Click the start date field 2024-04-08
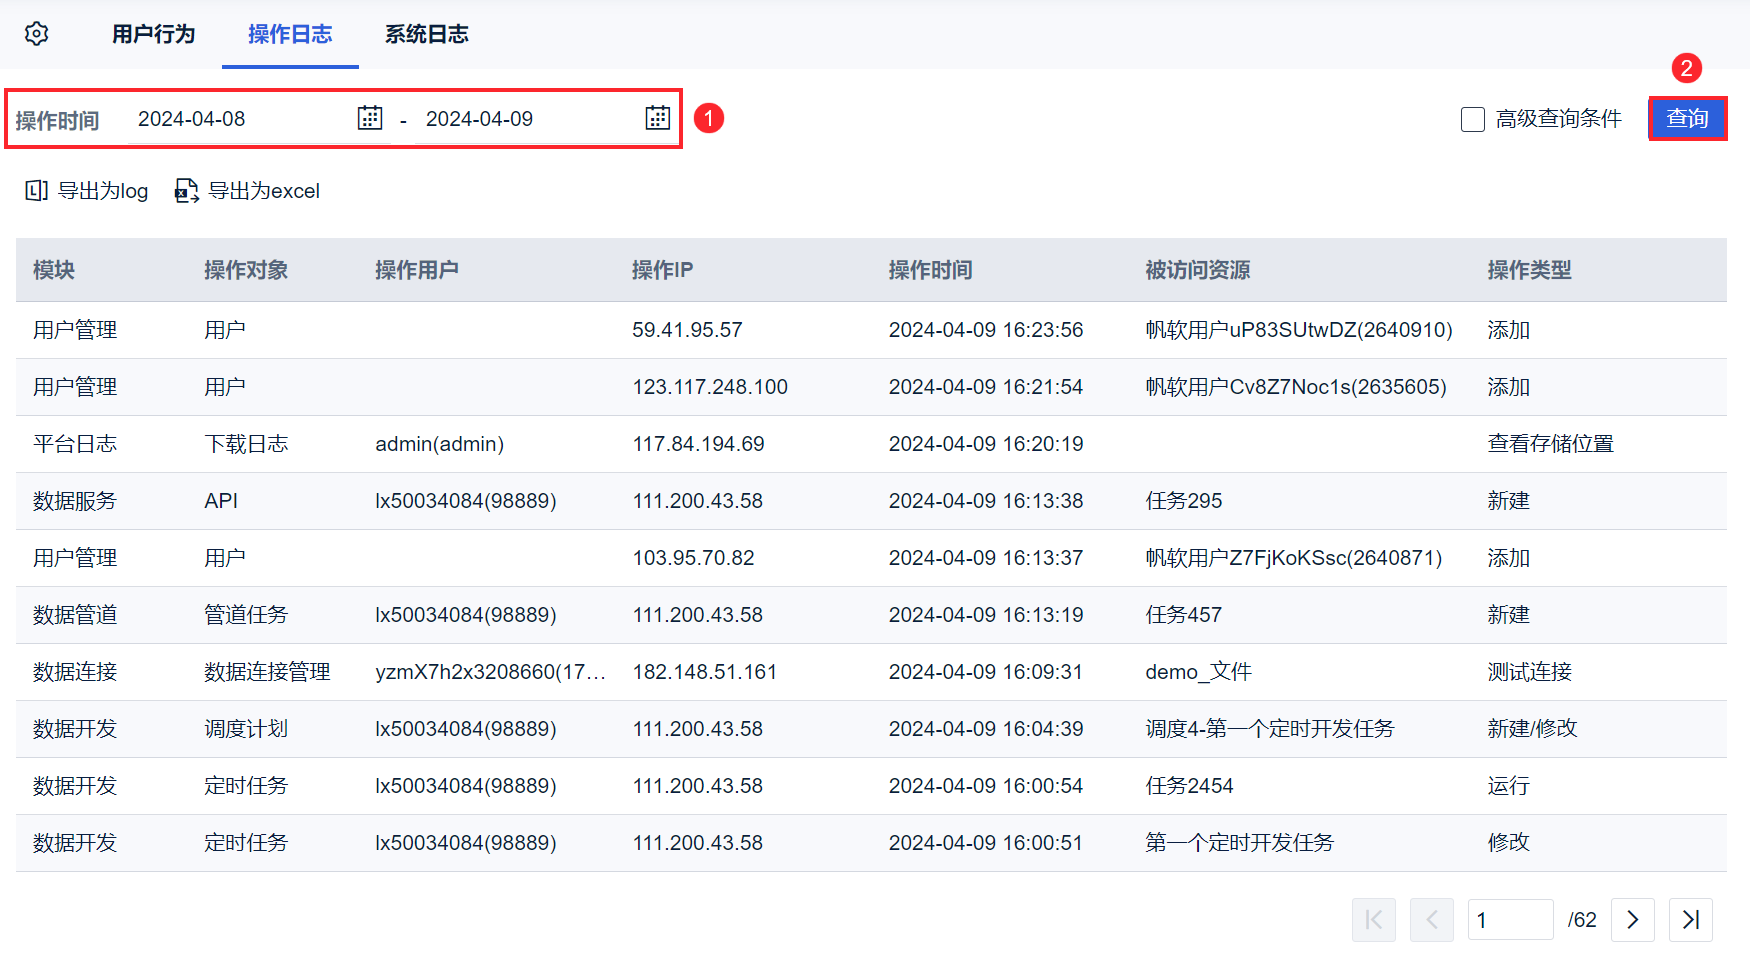This screenshot has width=1750, height=954. (x=240, y=119)
